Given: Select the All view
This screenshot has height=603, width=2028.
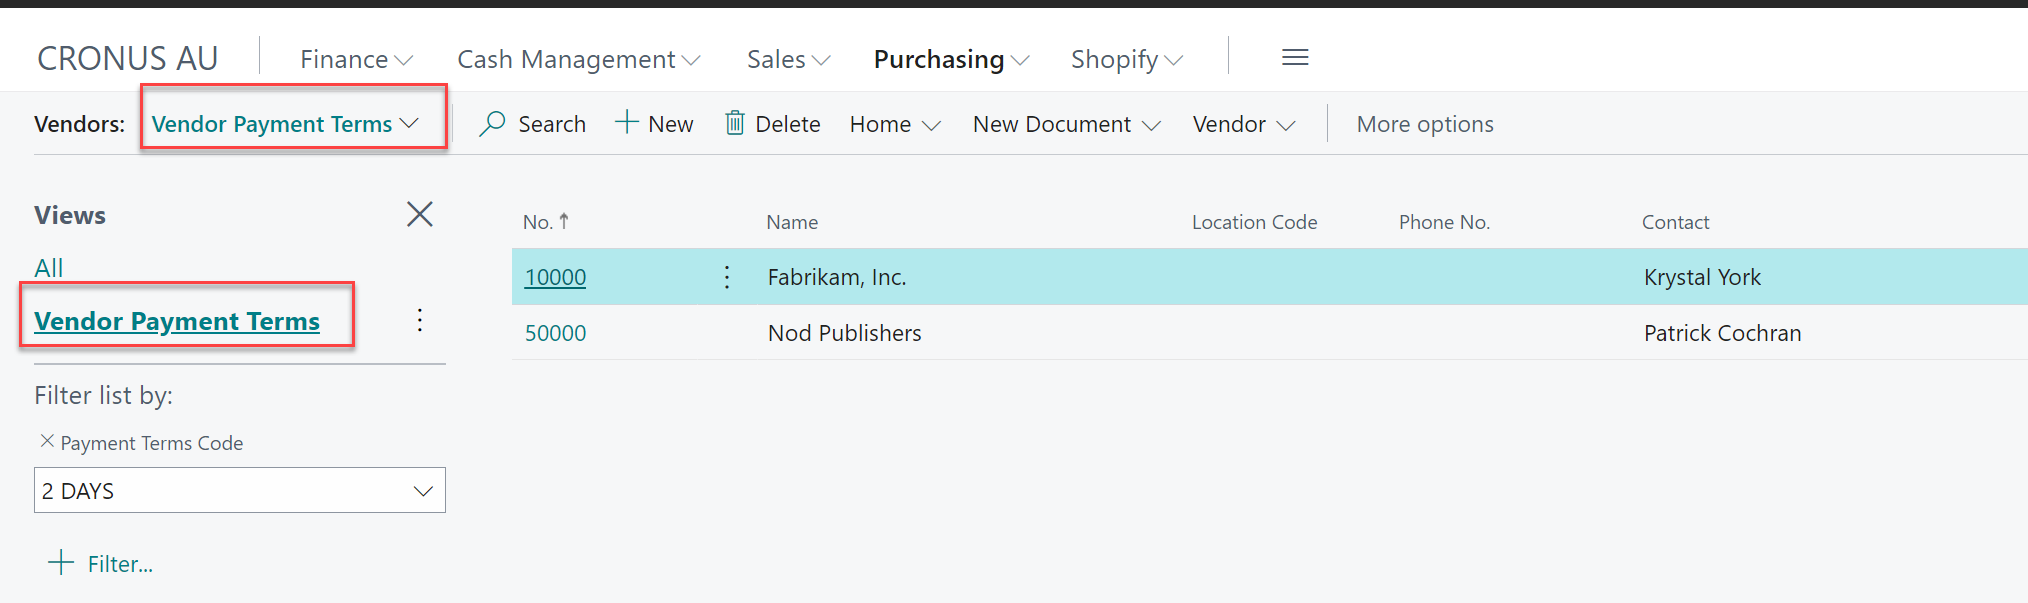Looking at the screenshot, I should 49,268.
